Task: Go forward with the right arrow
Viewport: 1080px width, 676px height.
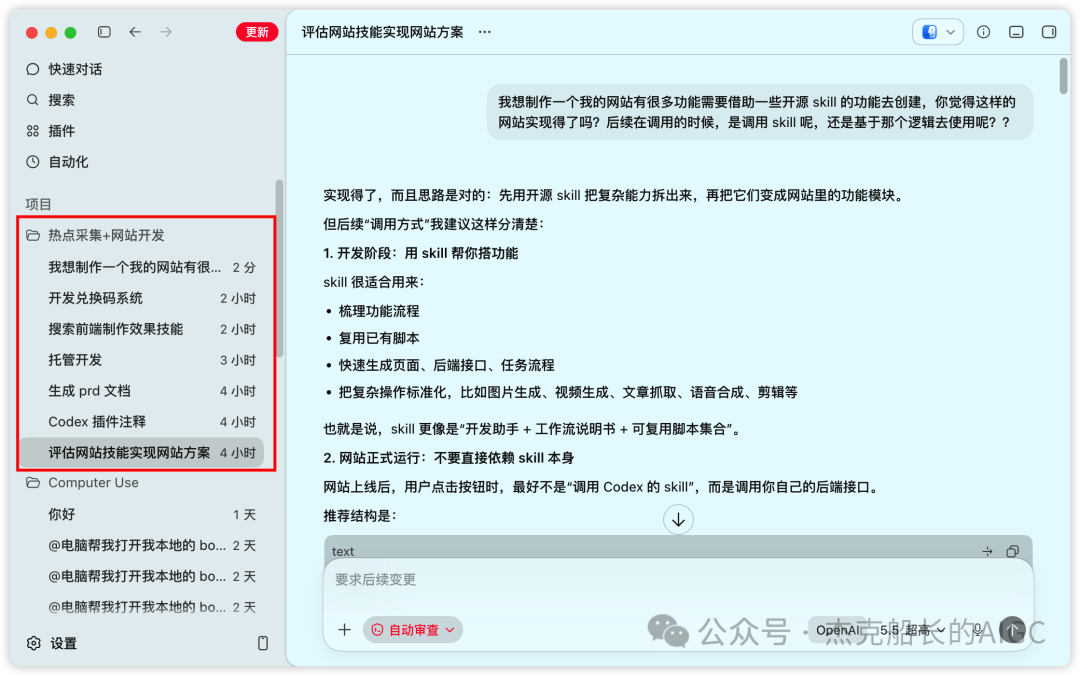Action: pyautogui.click(x=166, y=32)
